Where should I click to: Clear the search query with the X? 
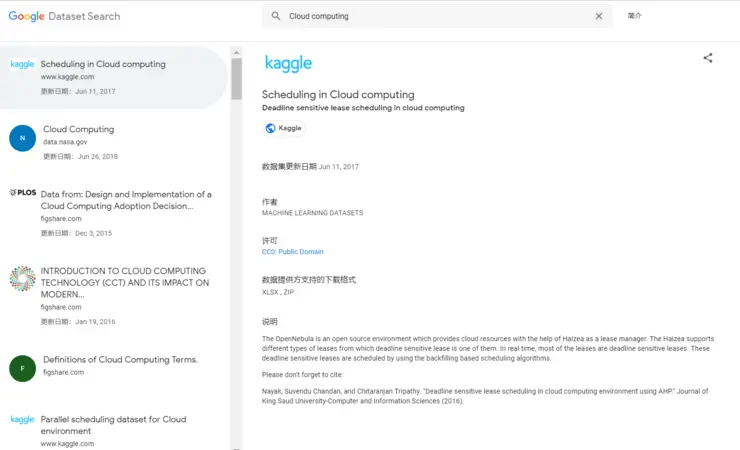[598, 16]
